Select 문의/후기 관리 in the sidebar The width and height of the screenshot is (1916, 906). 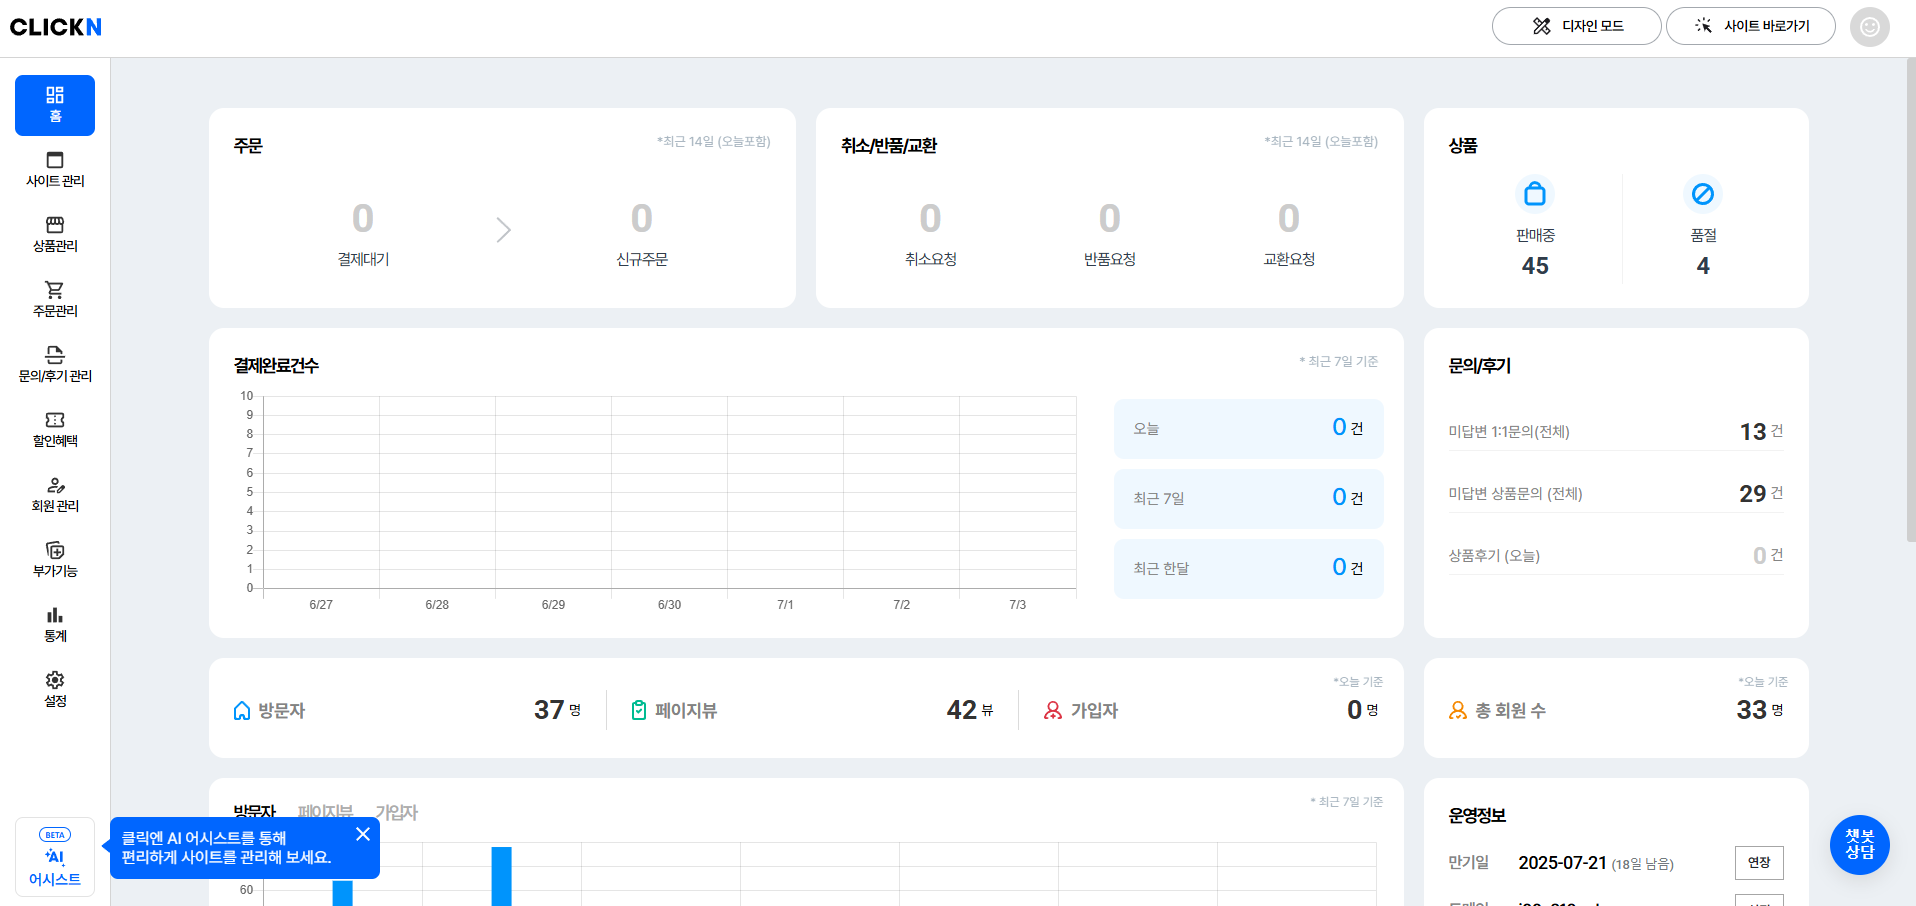tap(55, 365)
